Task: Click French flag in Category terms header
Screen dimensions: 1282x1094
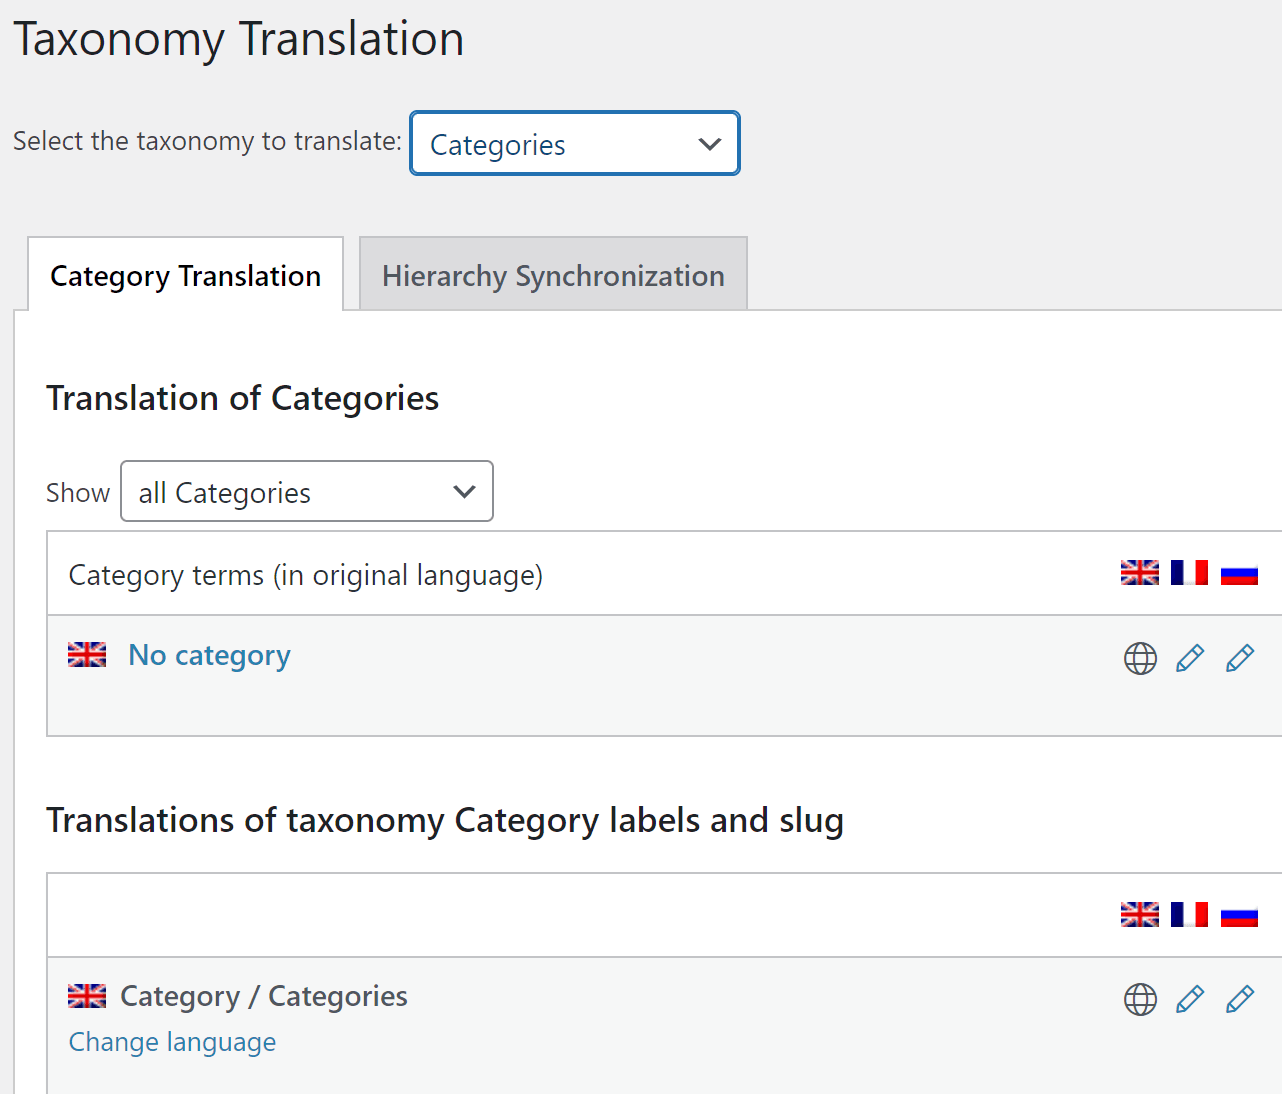Action: click(1189, 573)
